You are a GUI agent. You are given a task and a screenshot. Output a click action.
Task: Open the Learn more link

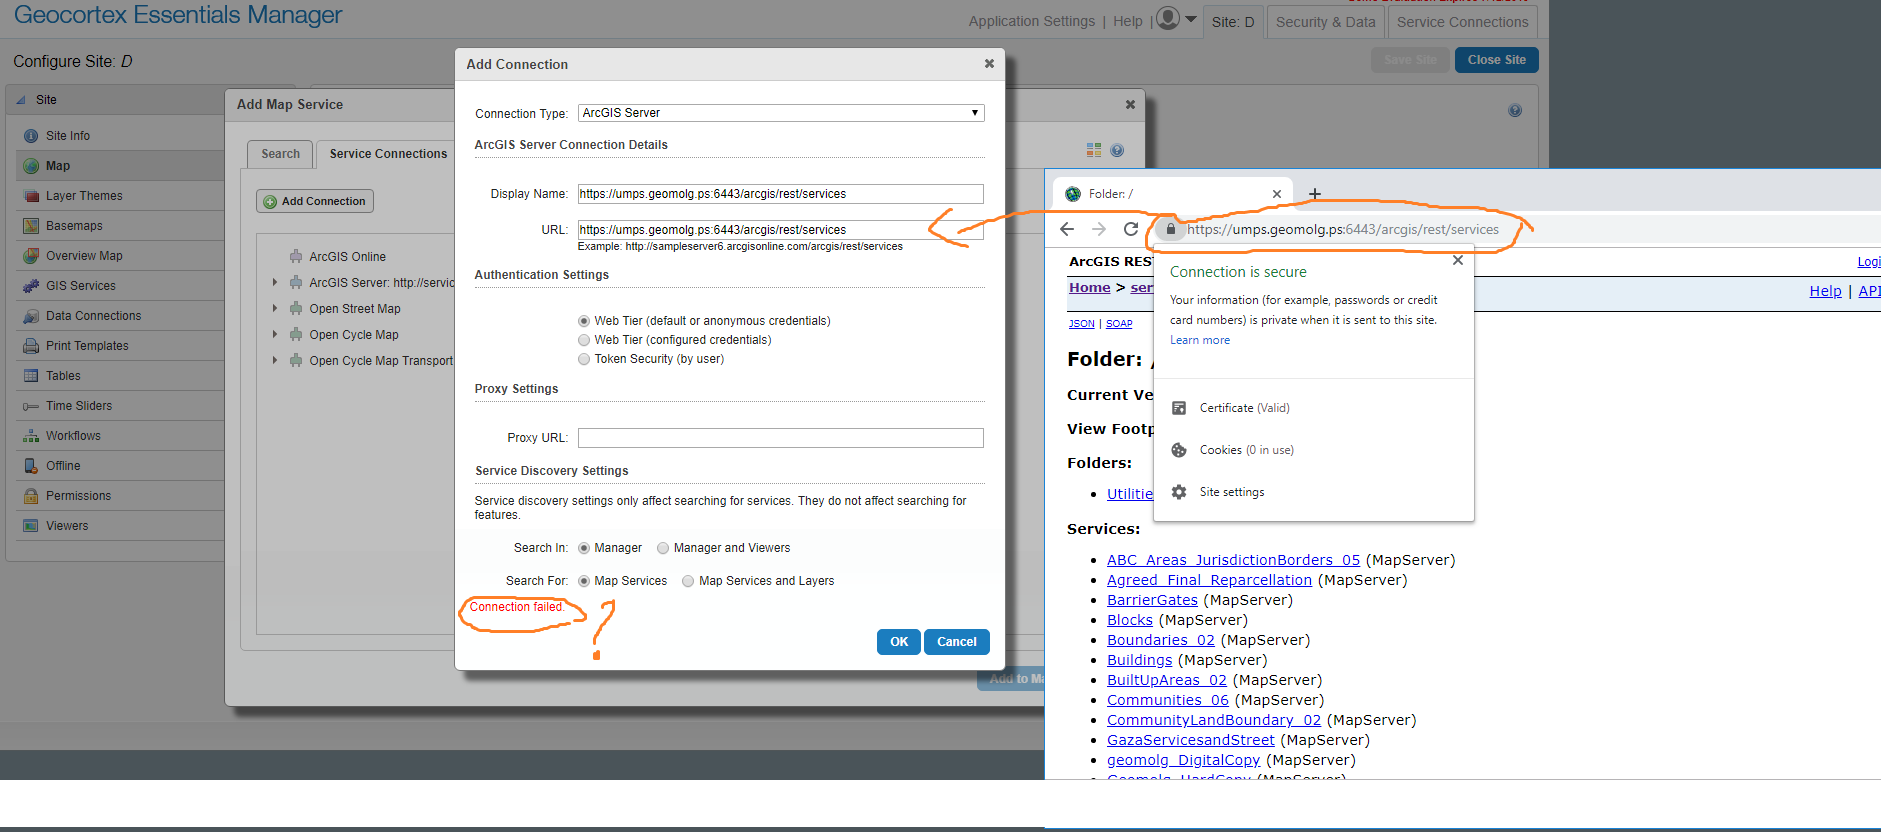click(1200, 340)
